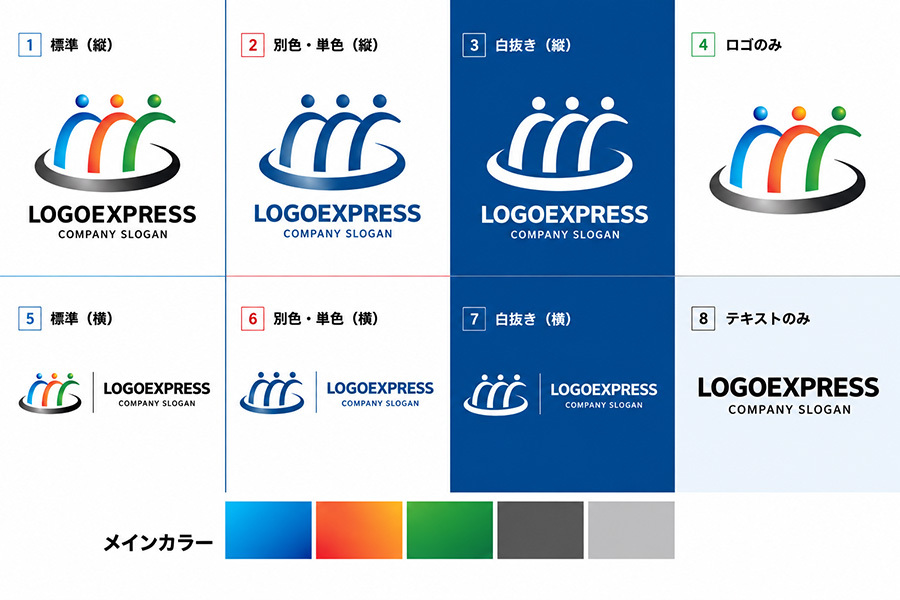900x600 pixels.
Task: Click the white reversed vertical logo
Action: (560, 144)
